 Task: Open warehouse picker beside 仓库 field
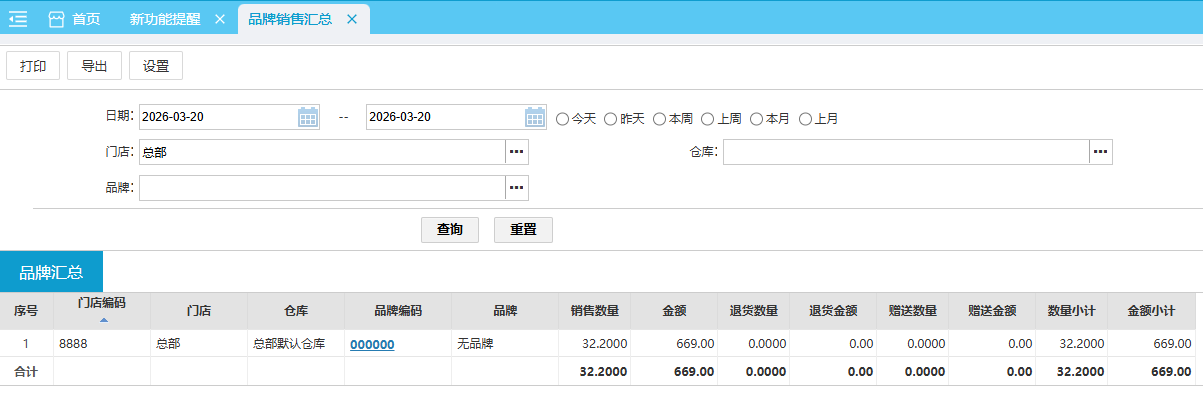(x=1100, y=152)
